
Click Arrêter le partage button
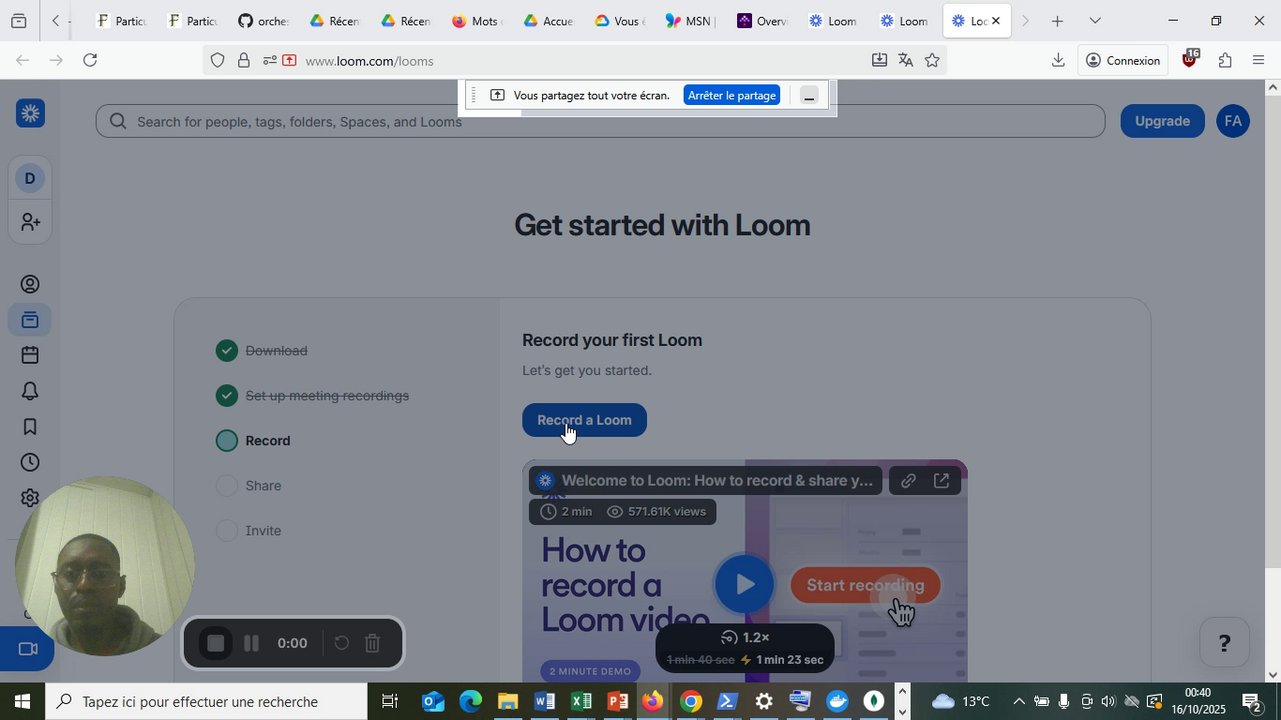[x=732, y=95]
